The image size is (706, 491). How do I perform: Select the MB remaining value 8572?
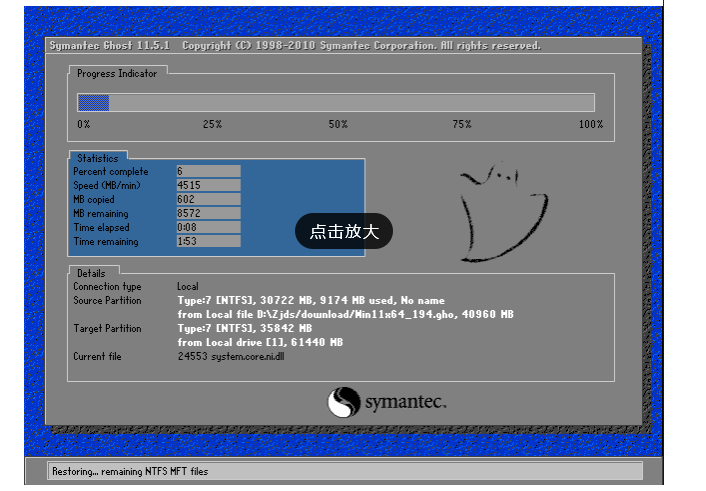pyautogui.click(x=208, y=213)
